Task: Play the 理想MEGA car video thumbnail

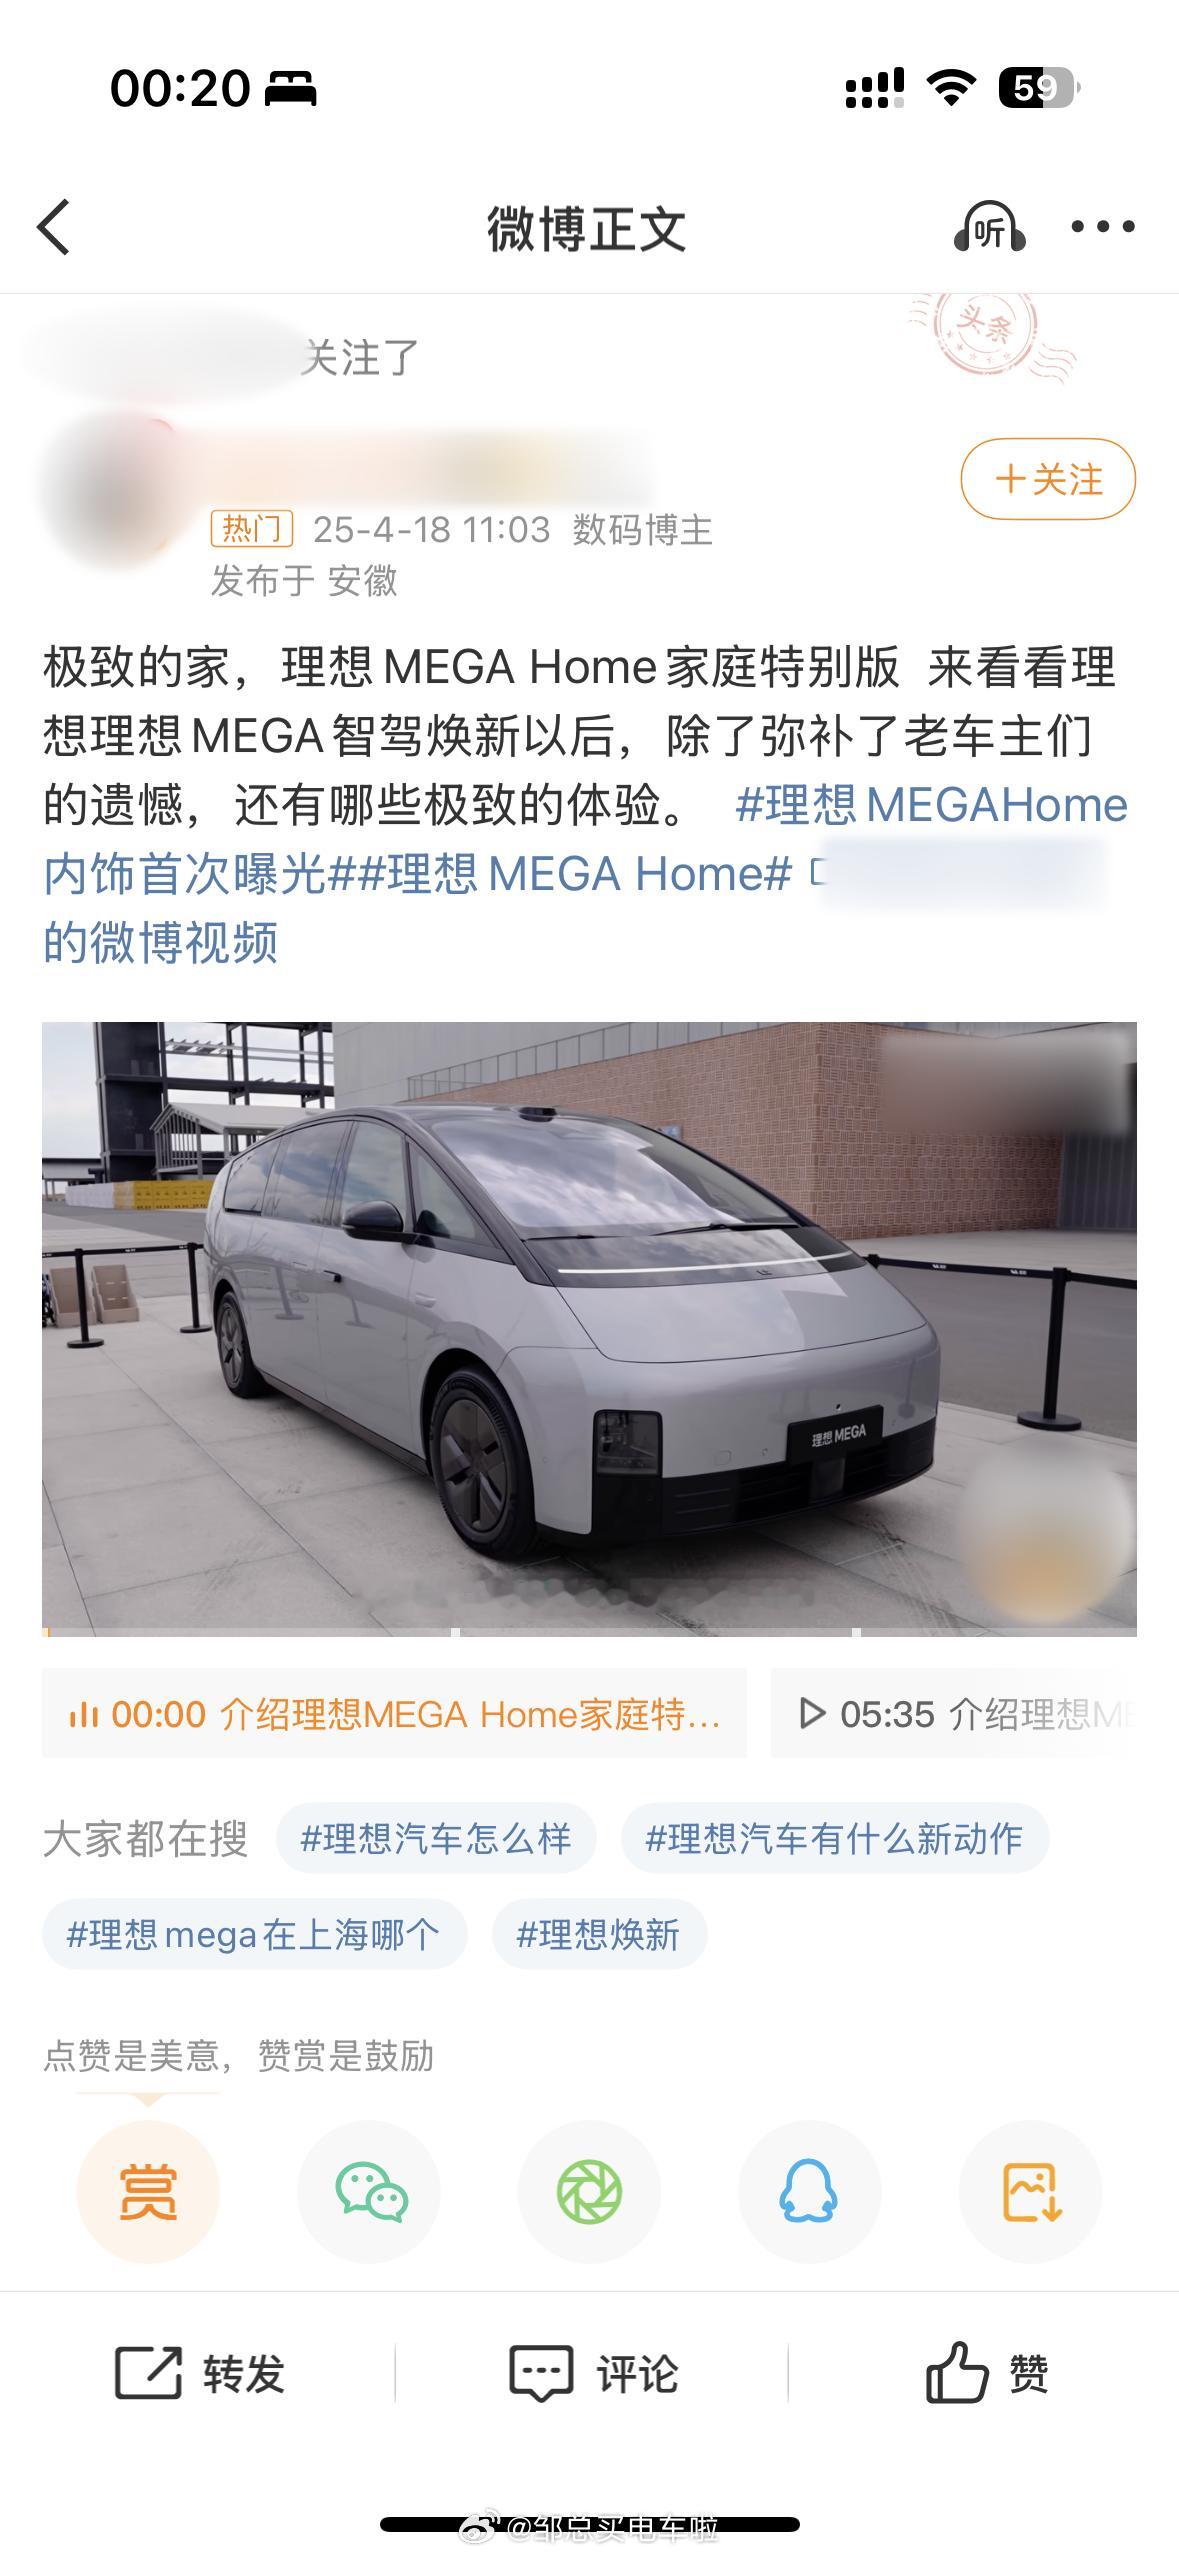Action: [589, 1328]
